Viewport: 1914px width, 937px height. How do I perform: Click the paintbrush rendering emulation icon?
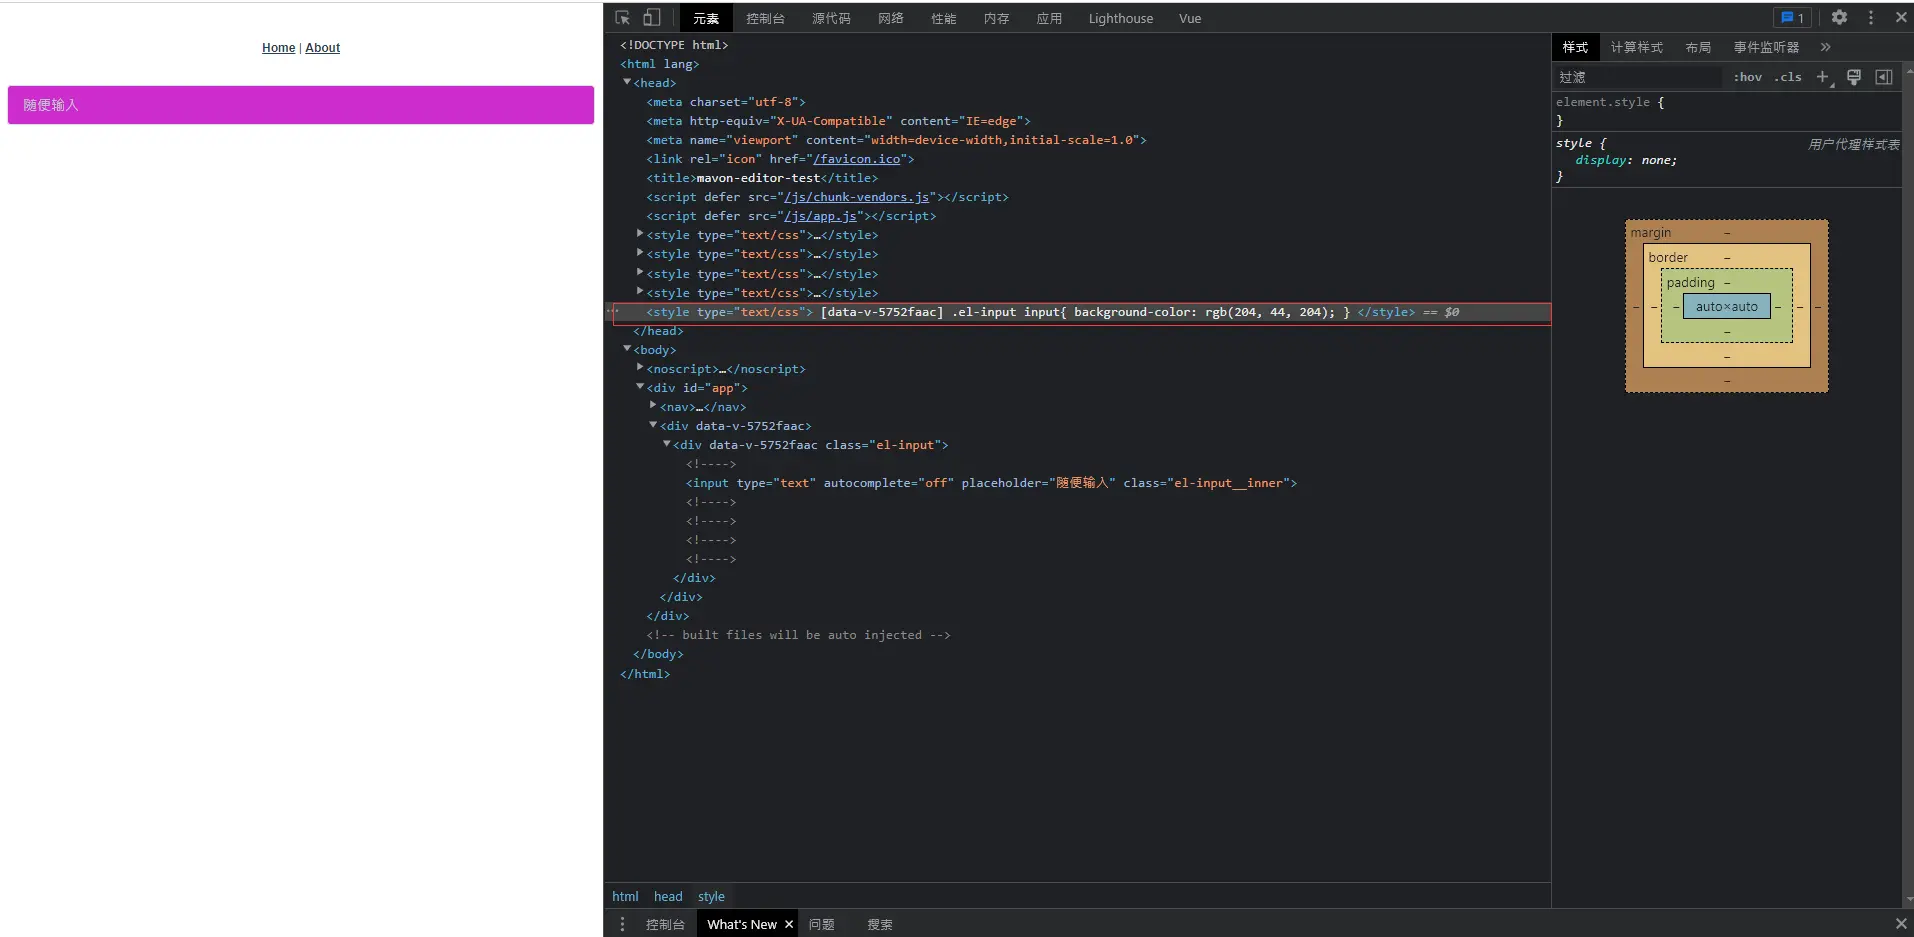pyautogui.click(x=1854, y=77)
